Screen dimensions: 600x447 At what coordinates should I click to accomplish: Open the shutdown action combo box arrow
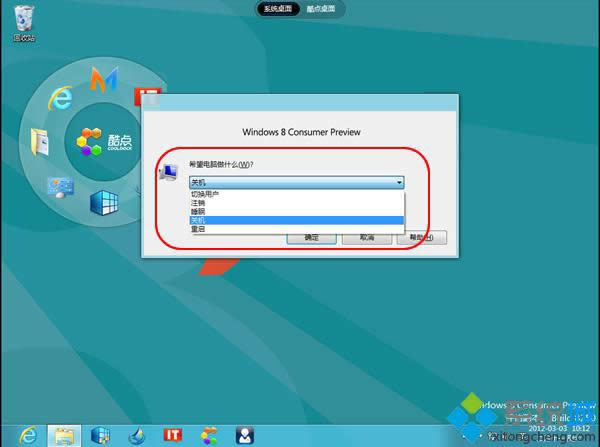coord(399,183)
